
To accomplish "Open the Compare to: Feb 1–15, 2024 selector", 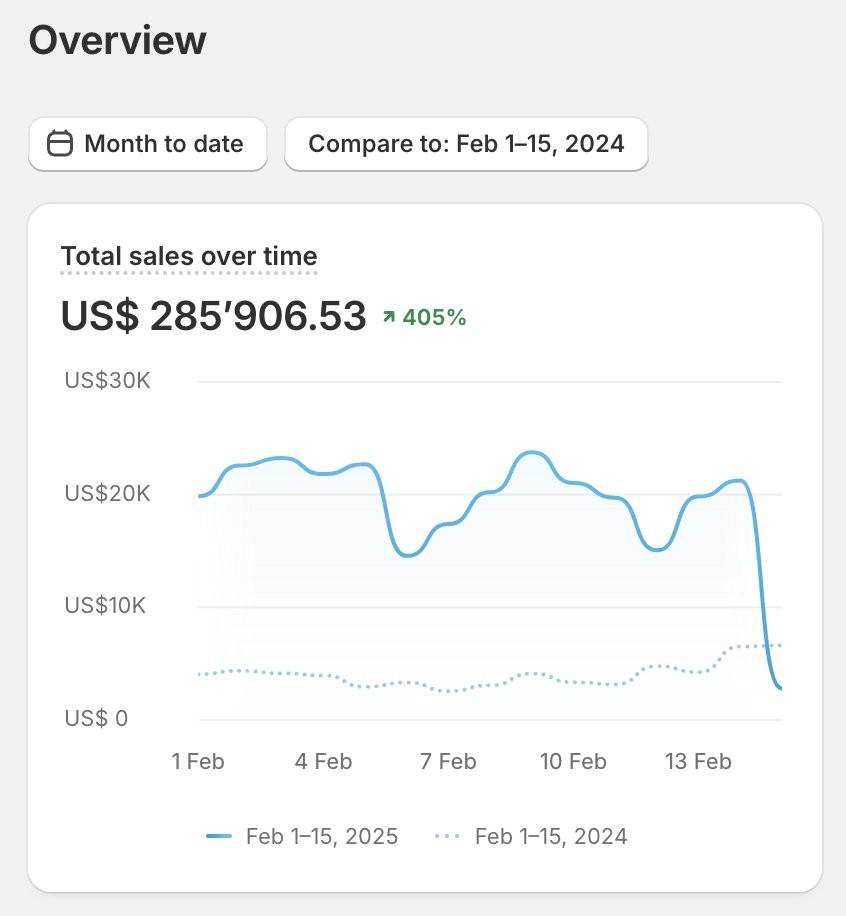I will pyautogui.click(x=466, y=144).
